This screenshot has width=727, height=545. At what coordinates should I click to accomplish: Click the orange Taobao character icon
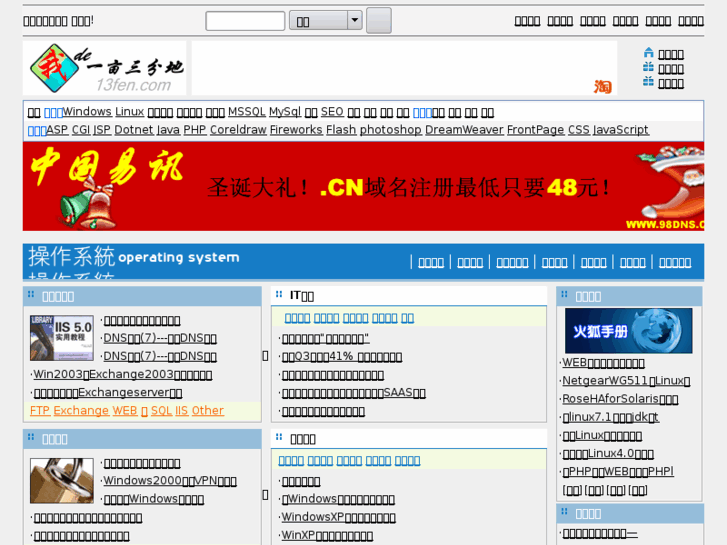pyautogui.click(x=602, y=86)
